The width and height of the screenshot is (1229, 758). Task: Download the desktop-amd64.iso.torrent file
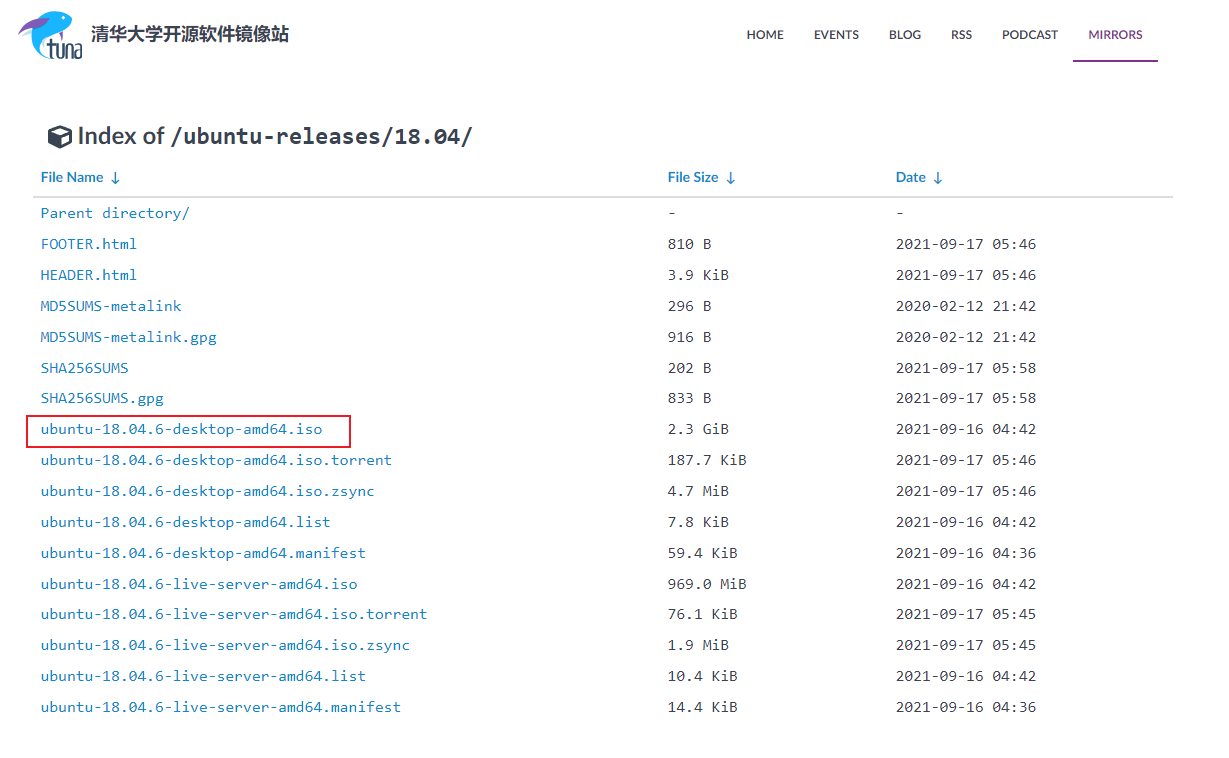(x=216, y=460)
